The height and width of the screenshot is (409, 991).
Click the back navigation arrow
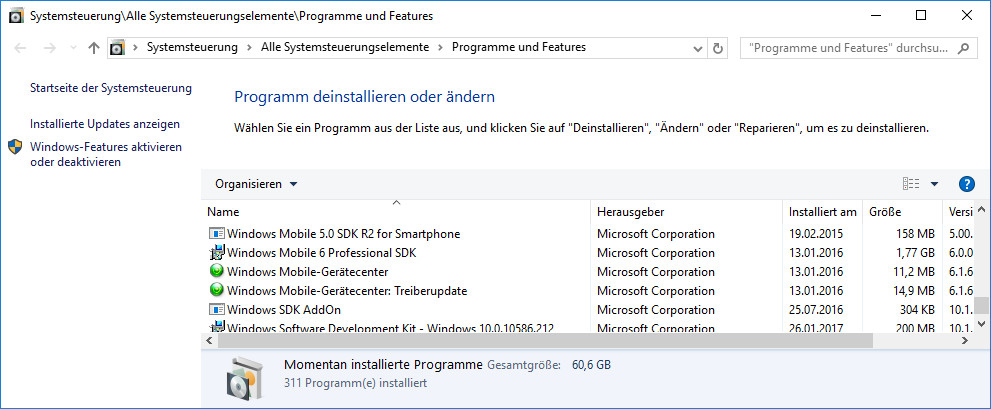[22, 48]
